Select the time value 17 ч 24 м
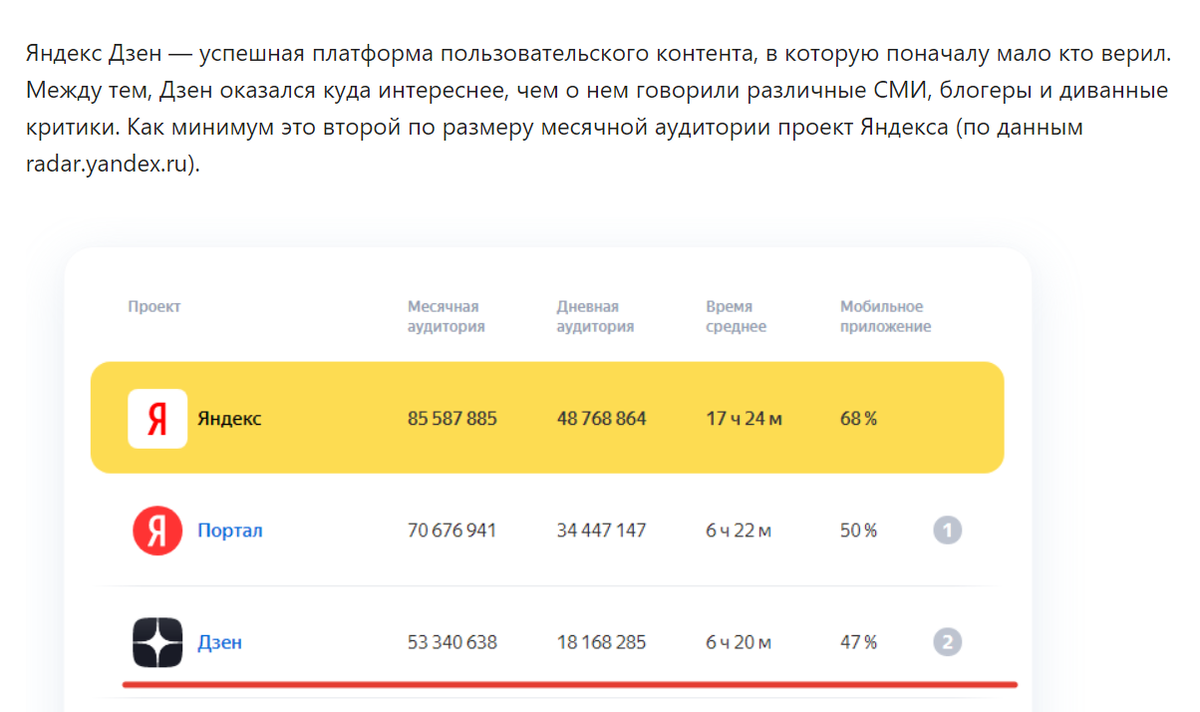This screenshot has width=1200, height=712. click(x=744, y=418)
